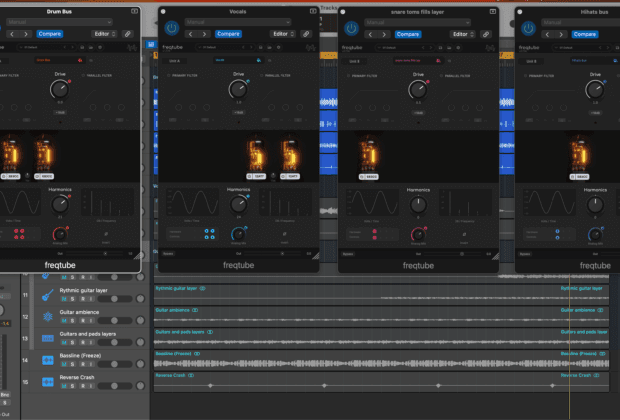Viewport: 620px width, 420px height.
Task: Open Editor view dropdown in Vocals plugin
Action: pos(277,33)
